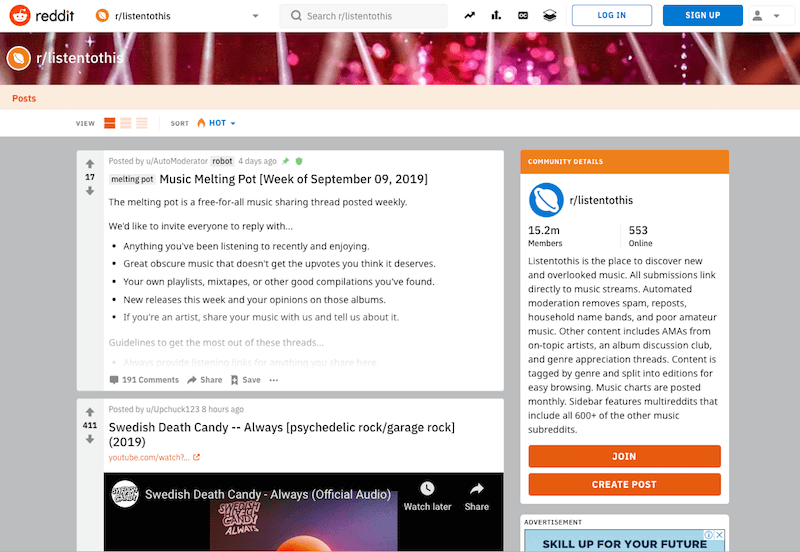
Task: Click the community planet logo in sidebar
Action: click(x=546, y=200)
